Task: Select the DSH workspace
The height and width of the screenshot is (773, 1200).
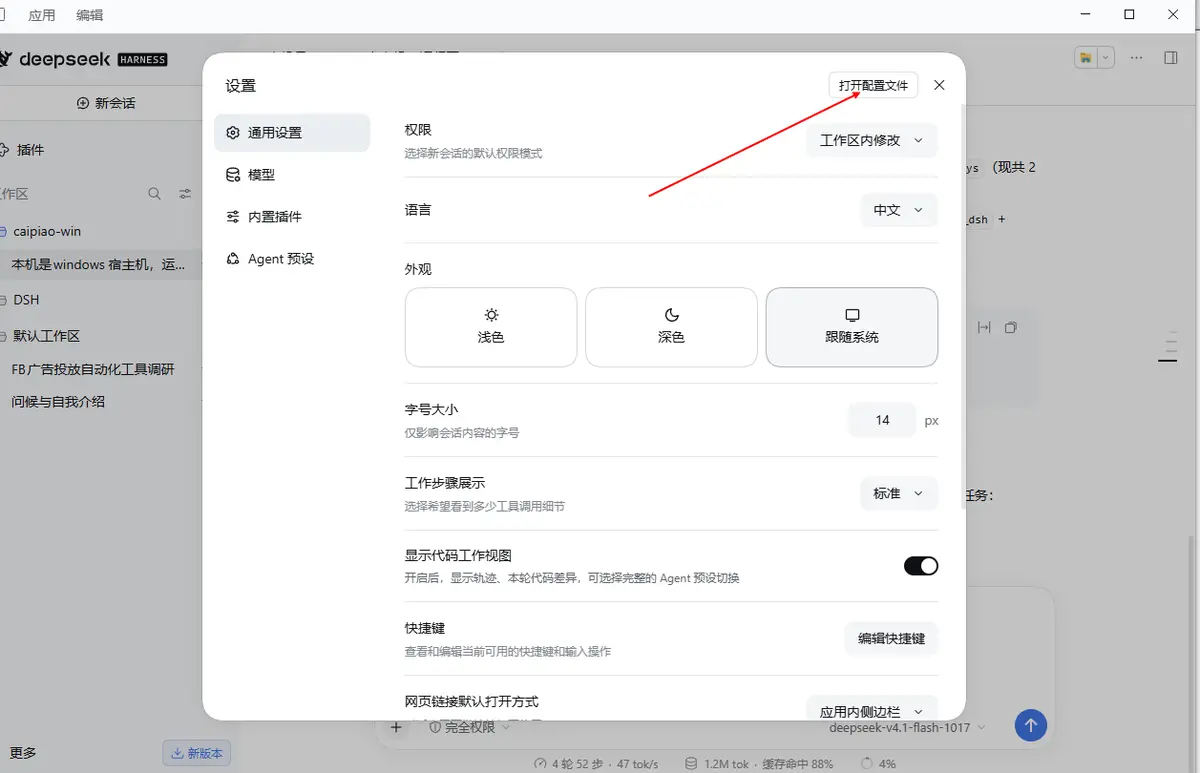Action: click(26, 299)
